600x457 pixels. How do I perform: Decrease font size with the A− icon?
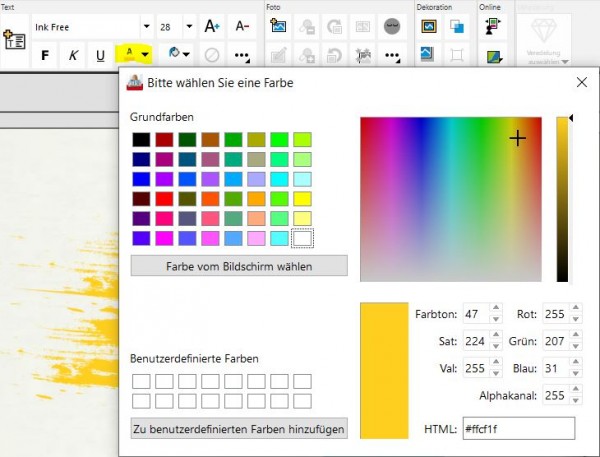(x=241, y=26)
